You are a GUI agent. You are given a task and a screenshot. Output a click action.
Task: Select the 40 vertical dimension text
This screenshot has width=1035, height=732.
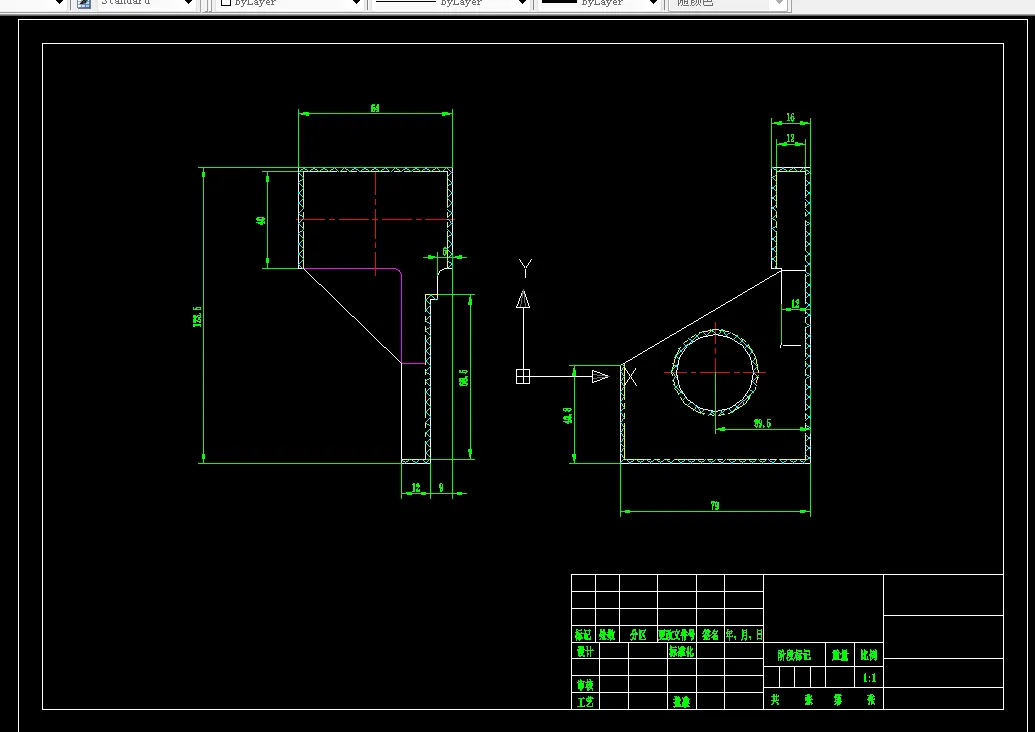click(261, 220)
